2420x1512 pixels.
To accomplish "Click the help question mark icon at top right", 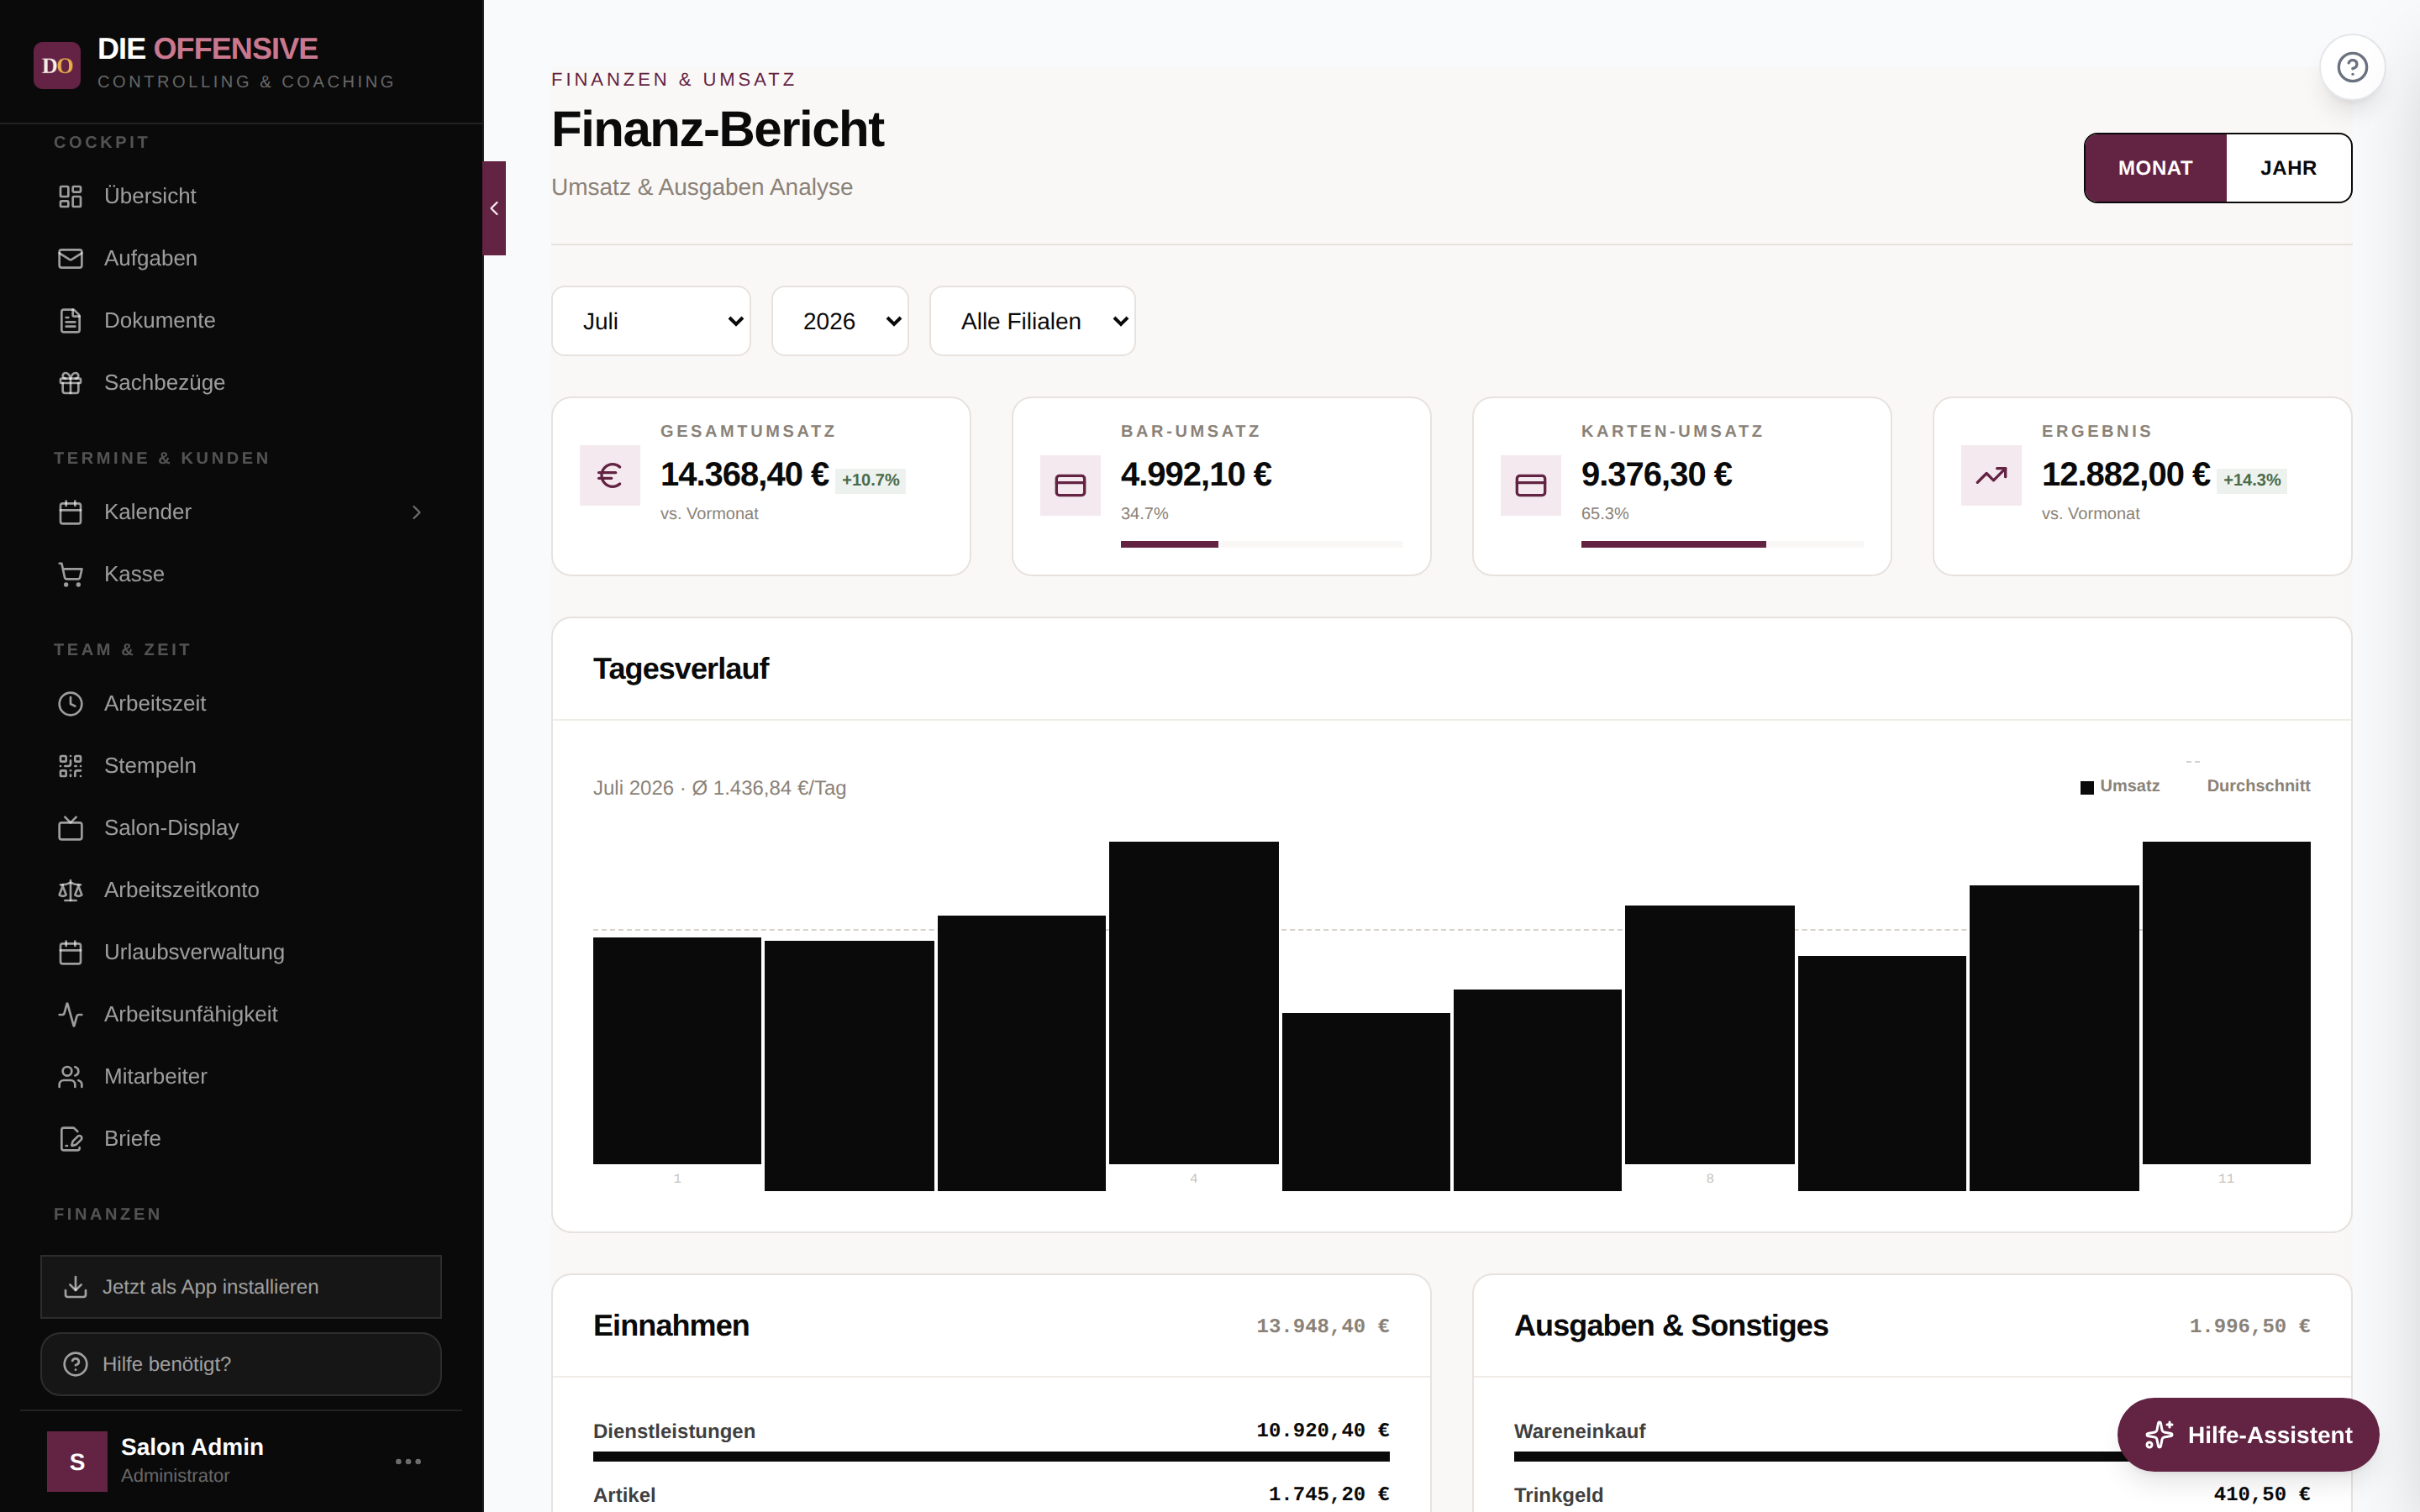I will (2352, 67).
